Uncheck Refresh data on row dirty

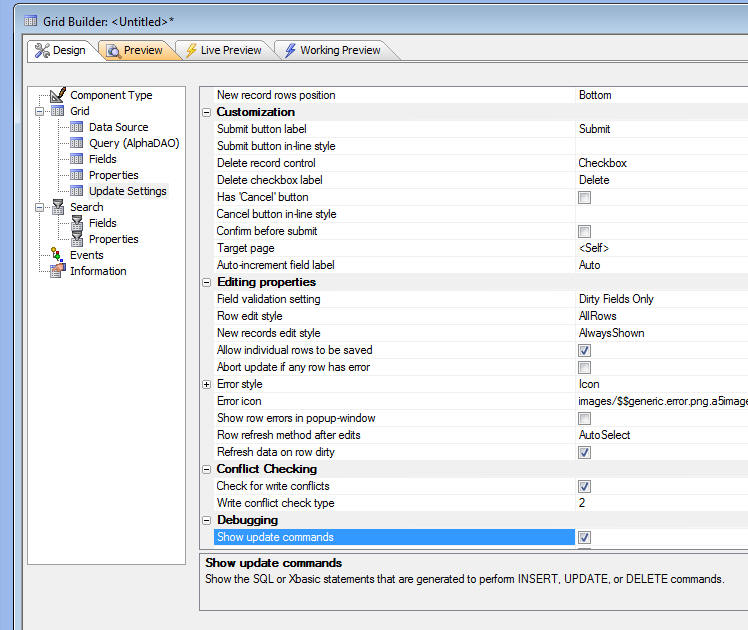(584, 452)
